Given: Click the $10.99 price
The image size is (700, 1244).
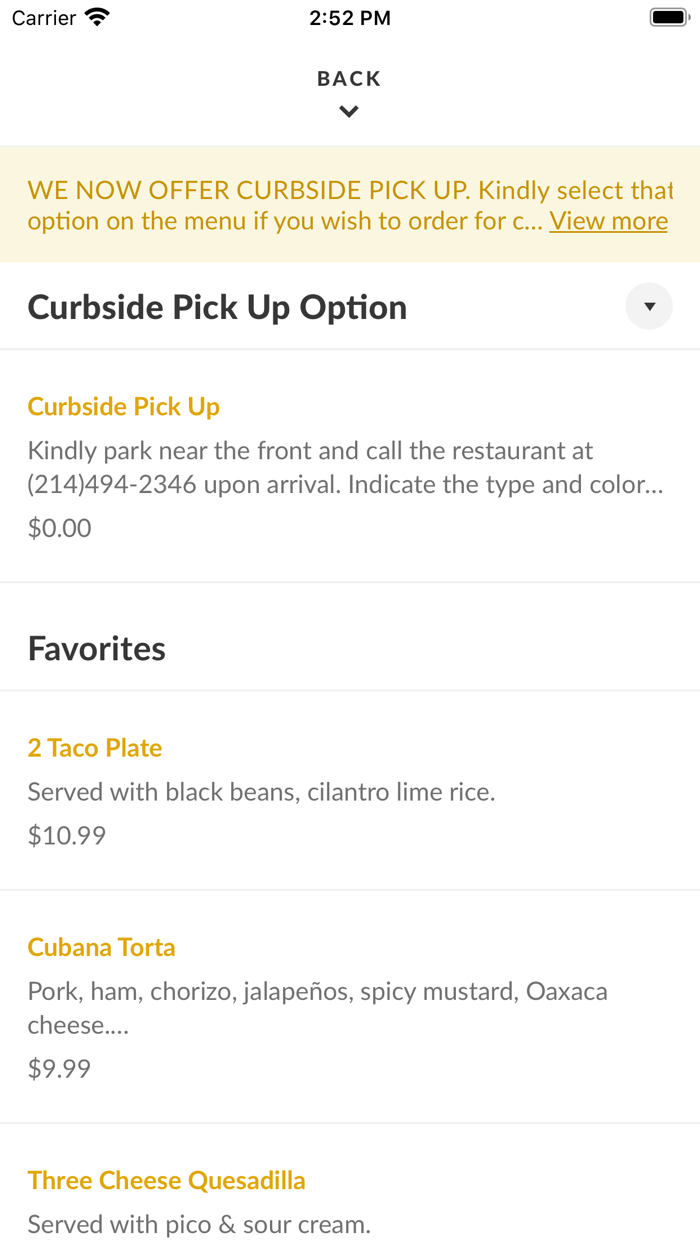Looking at the screenshot, I should 66,836.
